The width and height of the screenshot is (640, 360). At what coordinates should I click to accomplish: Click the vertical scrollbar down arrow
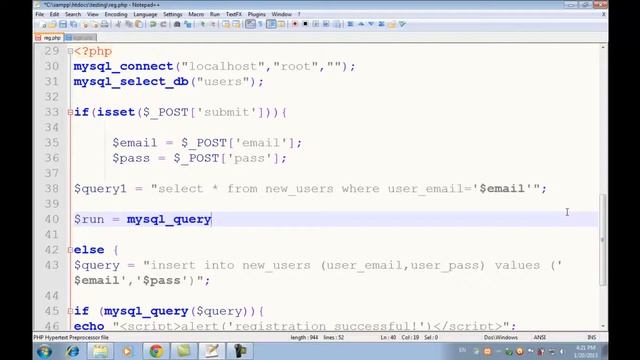pyautogui.click(x=603, y=327)
